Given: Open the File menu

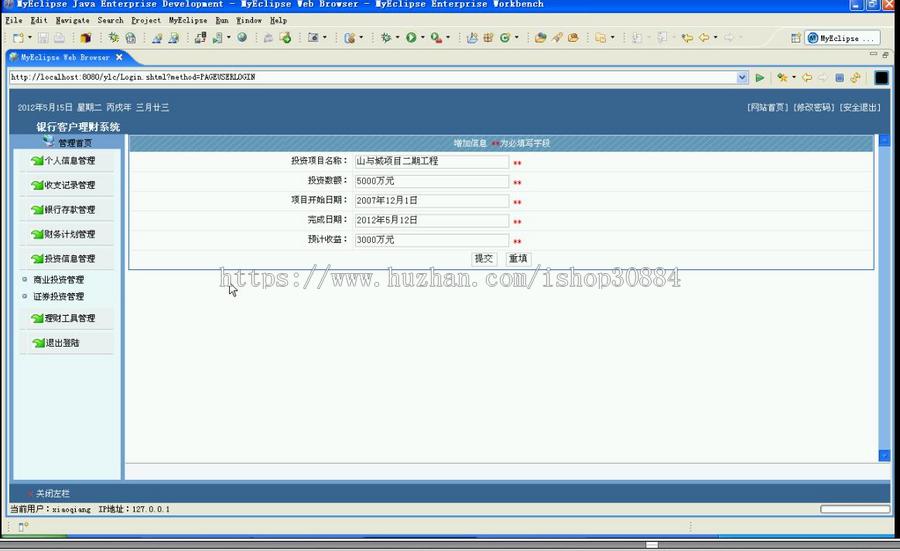Looking at the screenshot, I should [14, 20].
